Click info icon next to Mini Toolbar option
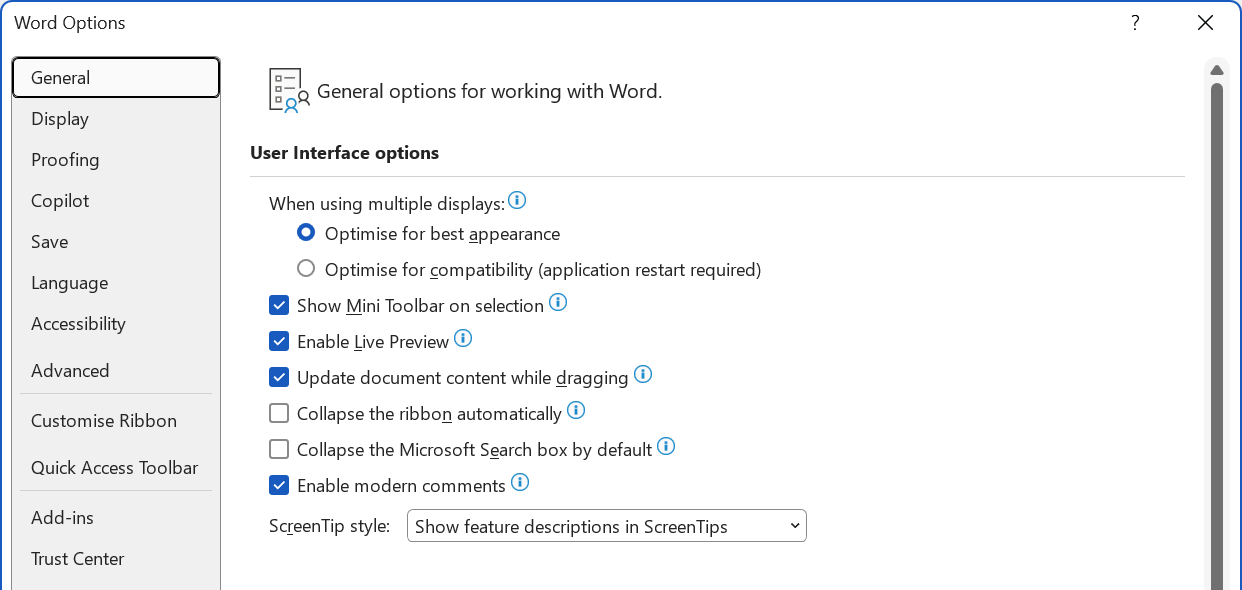Viewport: 1242px width, 590px height. [x=558, y=302]
